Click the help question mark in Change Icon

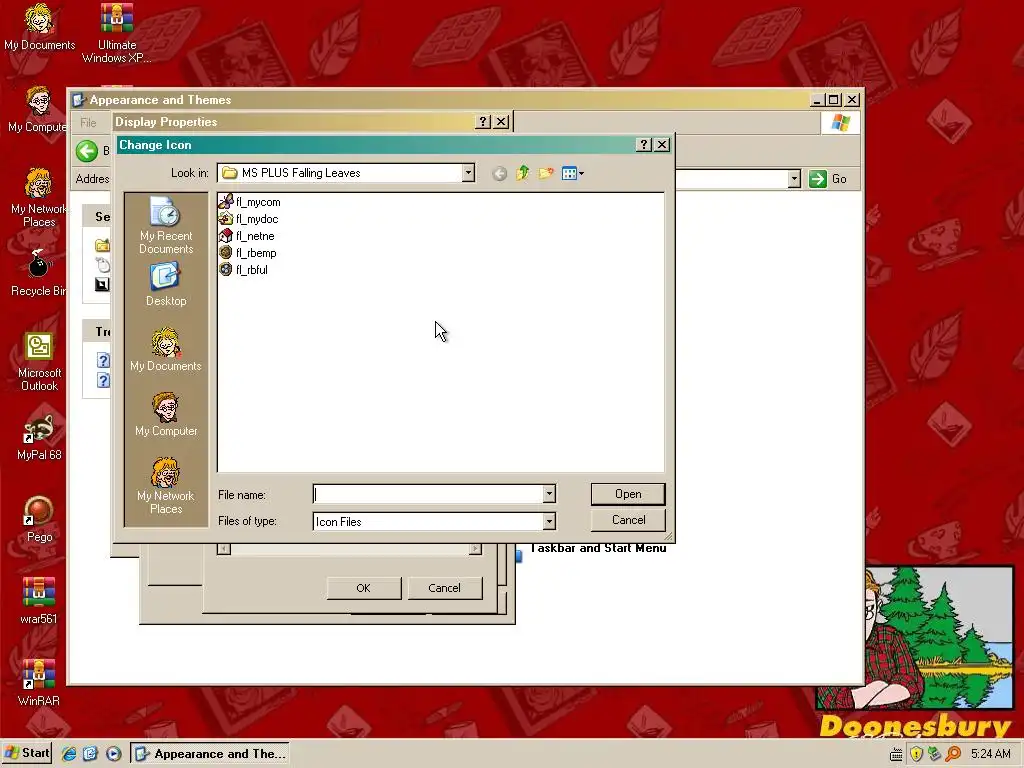(643, 144)
